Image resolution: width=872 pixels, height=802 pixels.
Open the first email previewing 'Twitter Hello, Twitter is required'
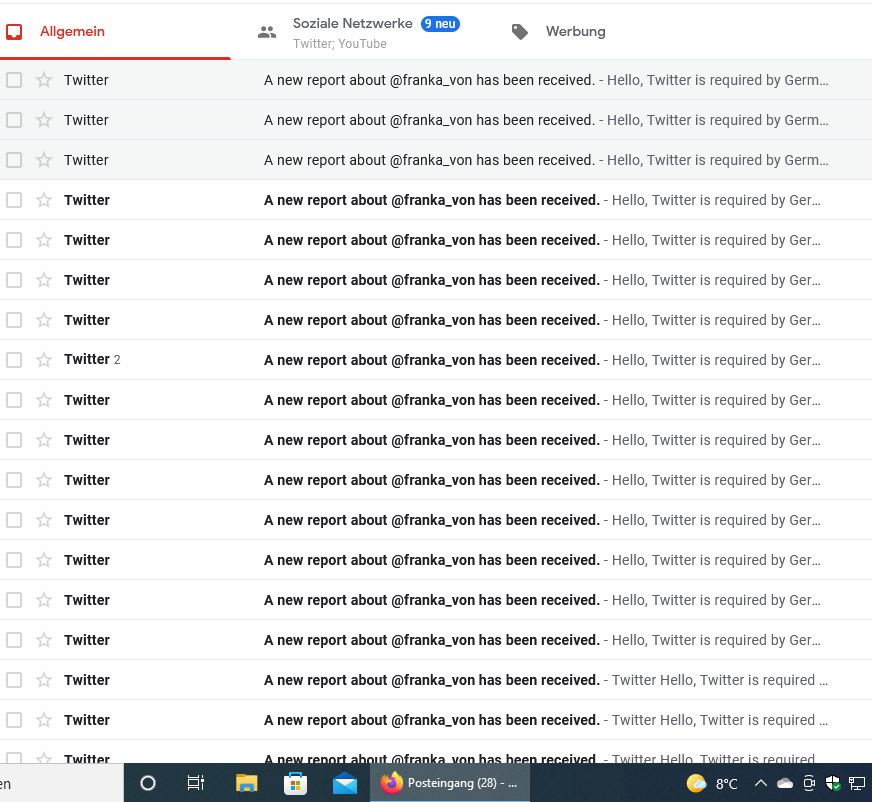[x=436, y=680]
